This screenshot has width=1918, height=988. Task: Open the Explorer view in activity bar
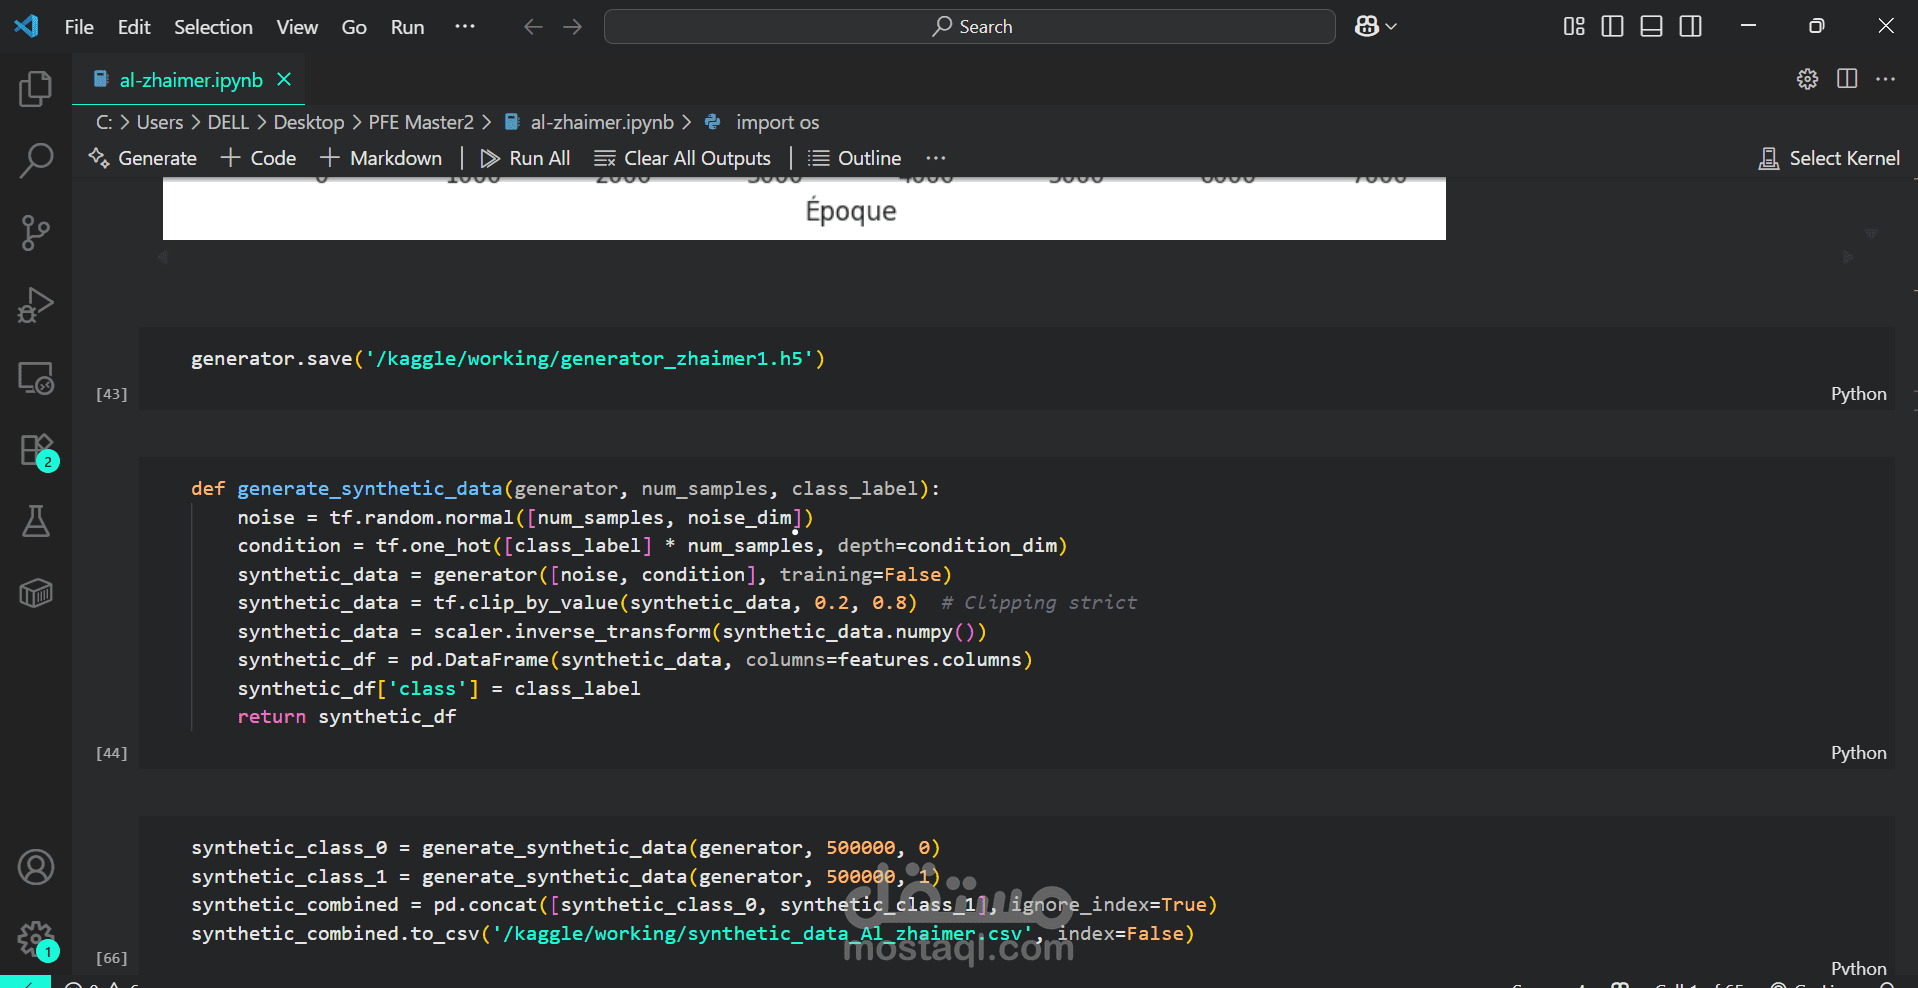pyautogui.click(x=36, y=89)
